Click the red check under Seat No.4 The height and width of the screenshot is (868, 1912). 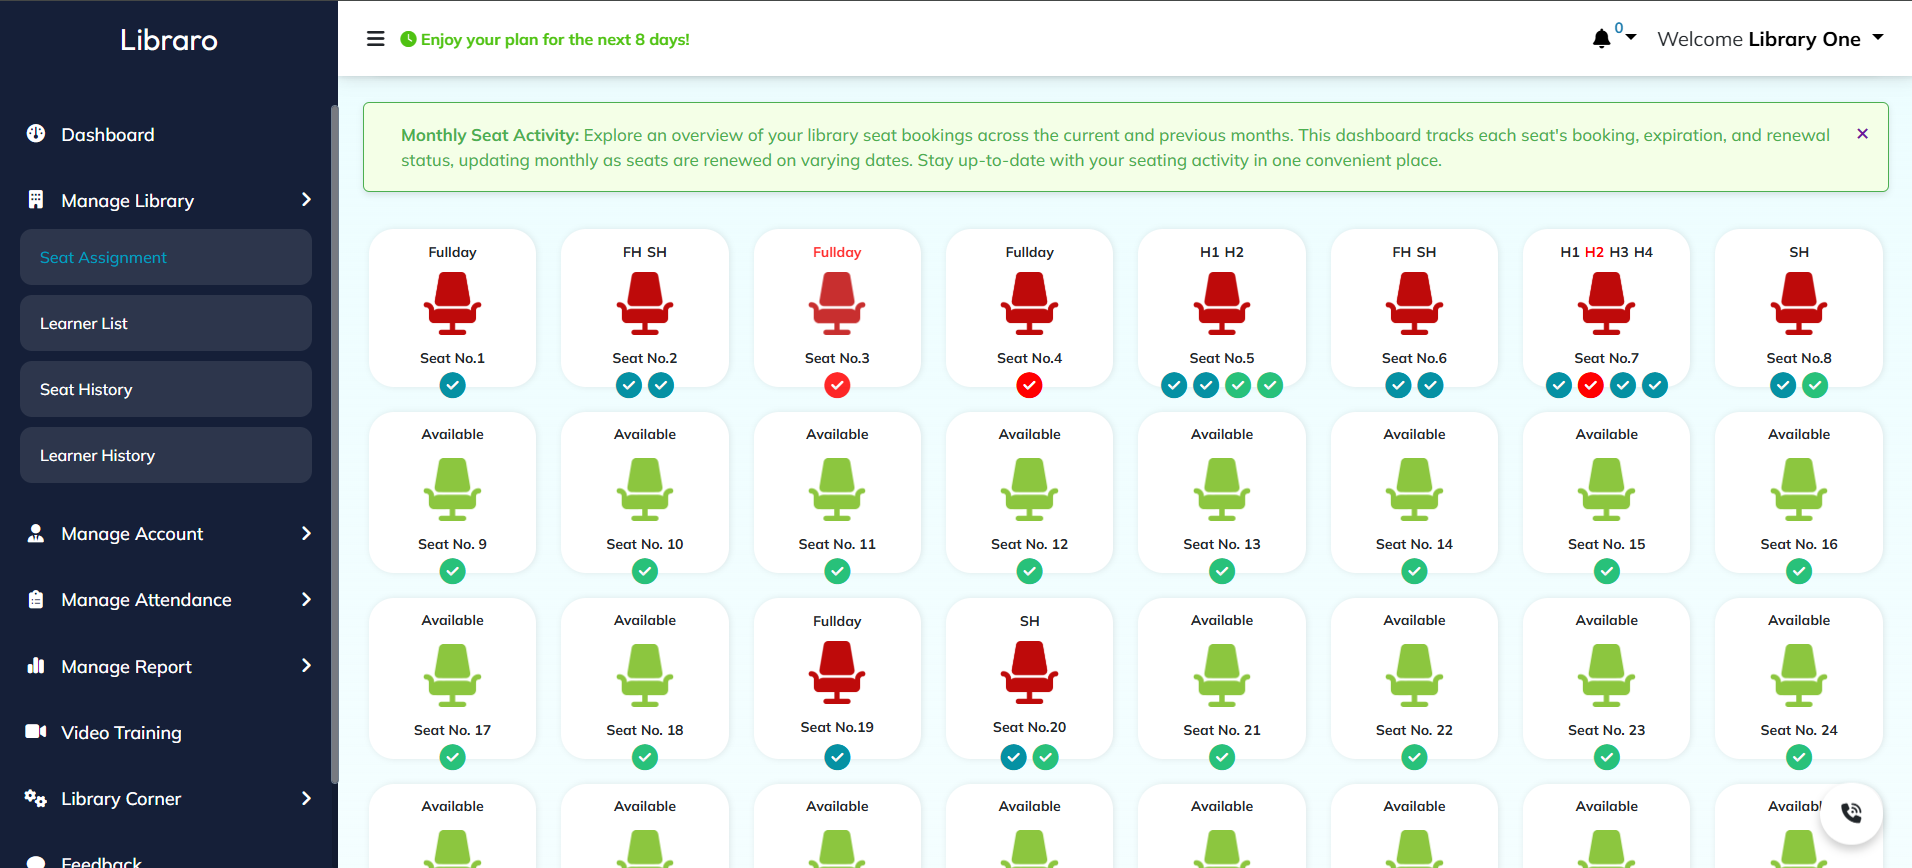click(1029, 385)
